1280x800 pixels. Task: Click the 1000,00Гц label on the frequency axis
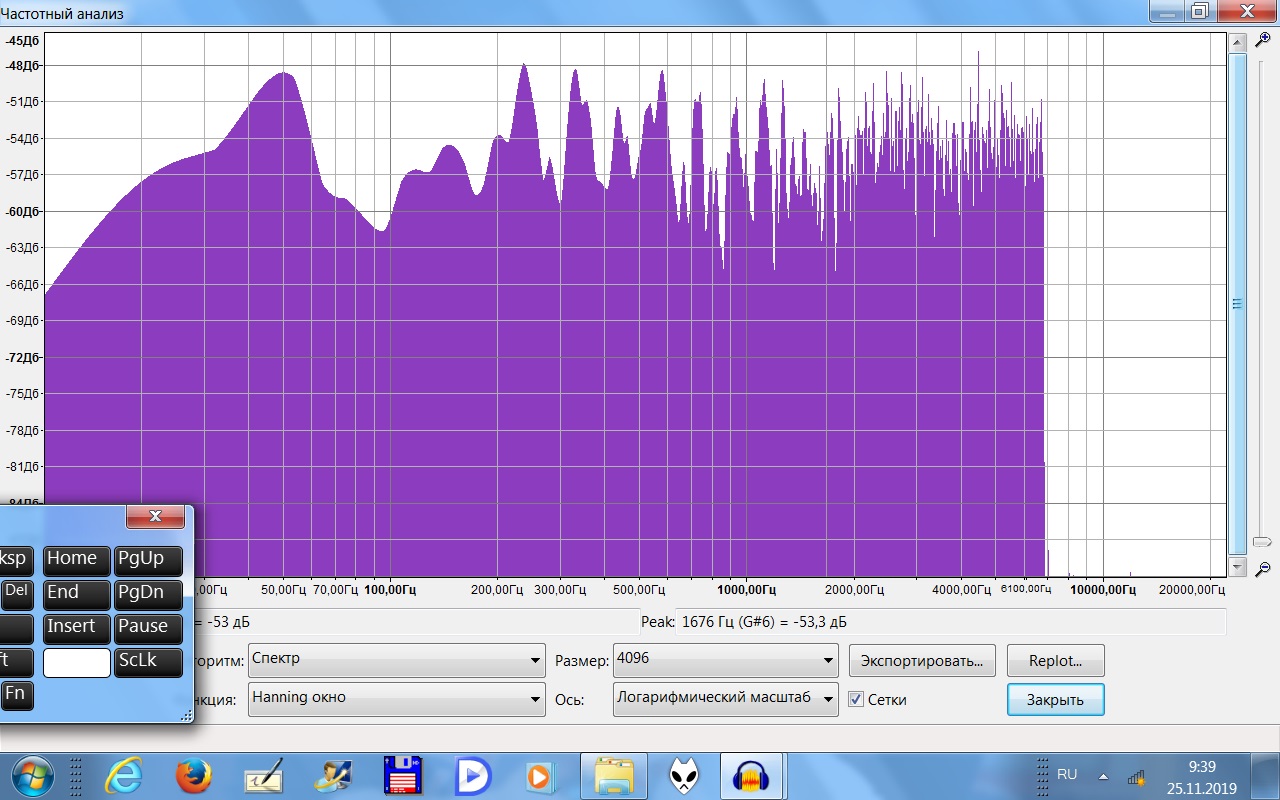tap(746, 589)
